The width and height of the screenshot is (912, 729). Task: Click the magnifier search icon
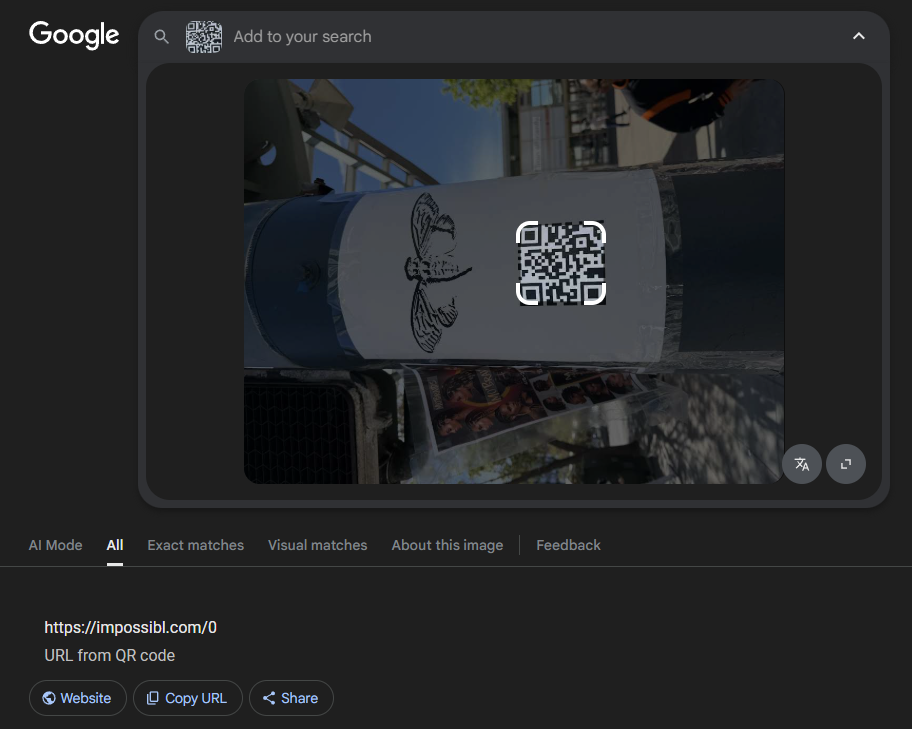coord(161,37)
